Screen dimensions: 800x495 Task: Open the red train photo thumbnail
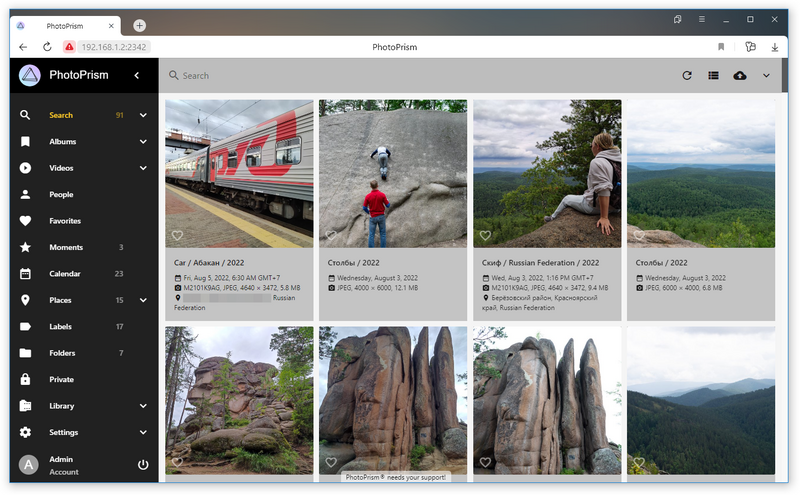239,174
